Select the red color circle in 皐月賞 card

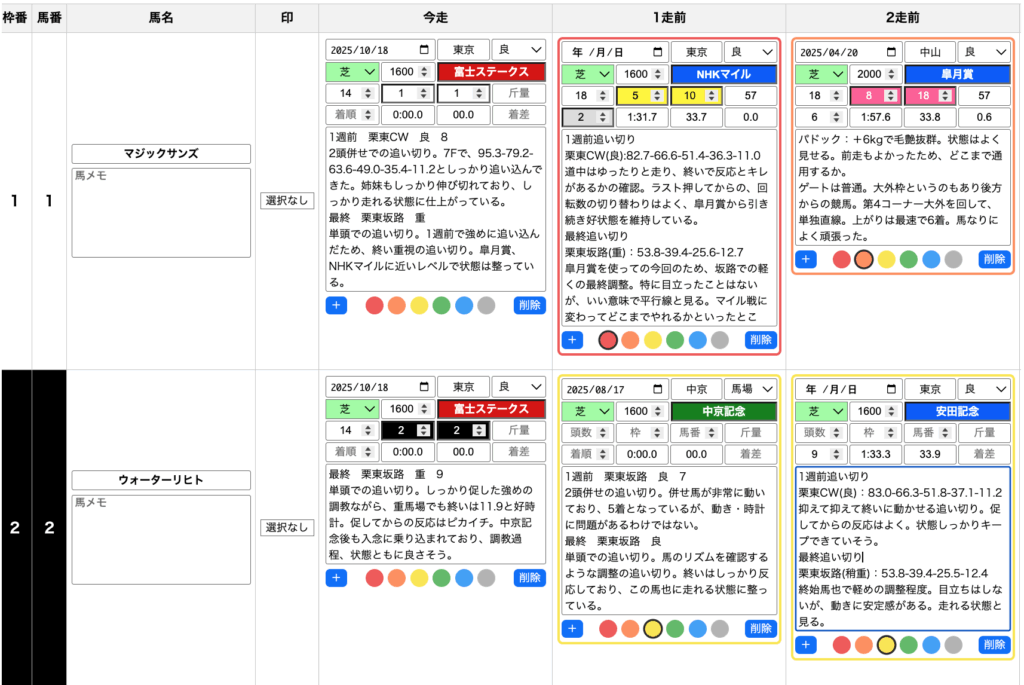tap(842, 259)
